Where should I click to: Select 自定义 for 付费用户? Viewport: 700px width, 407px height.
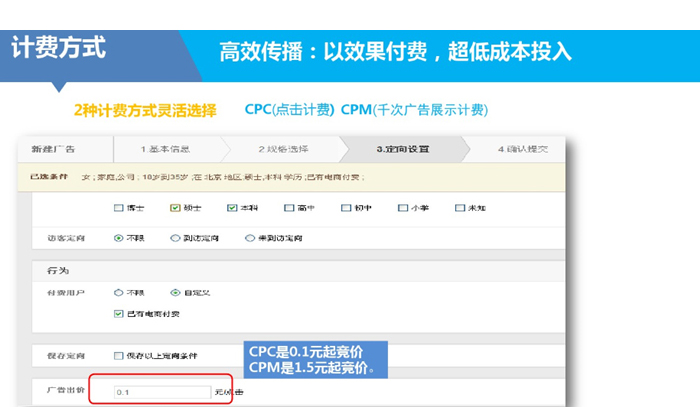point(175,293)
